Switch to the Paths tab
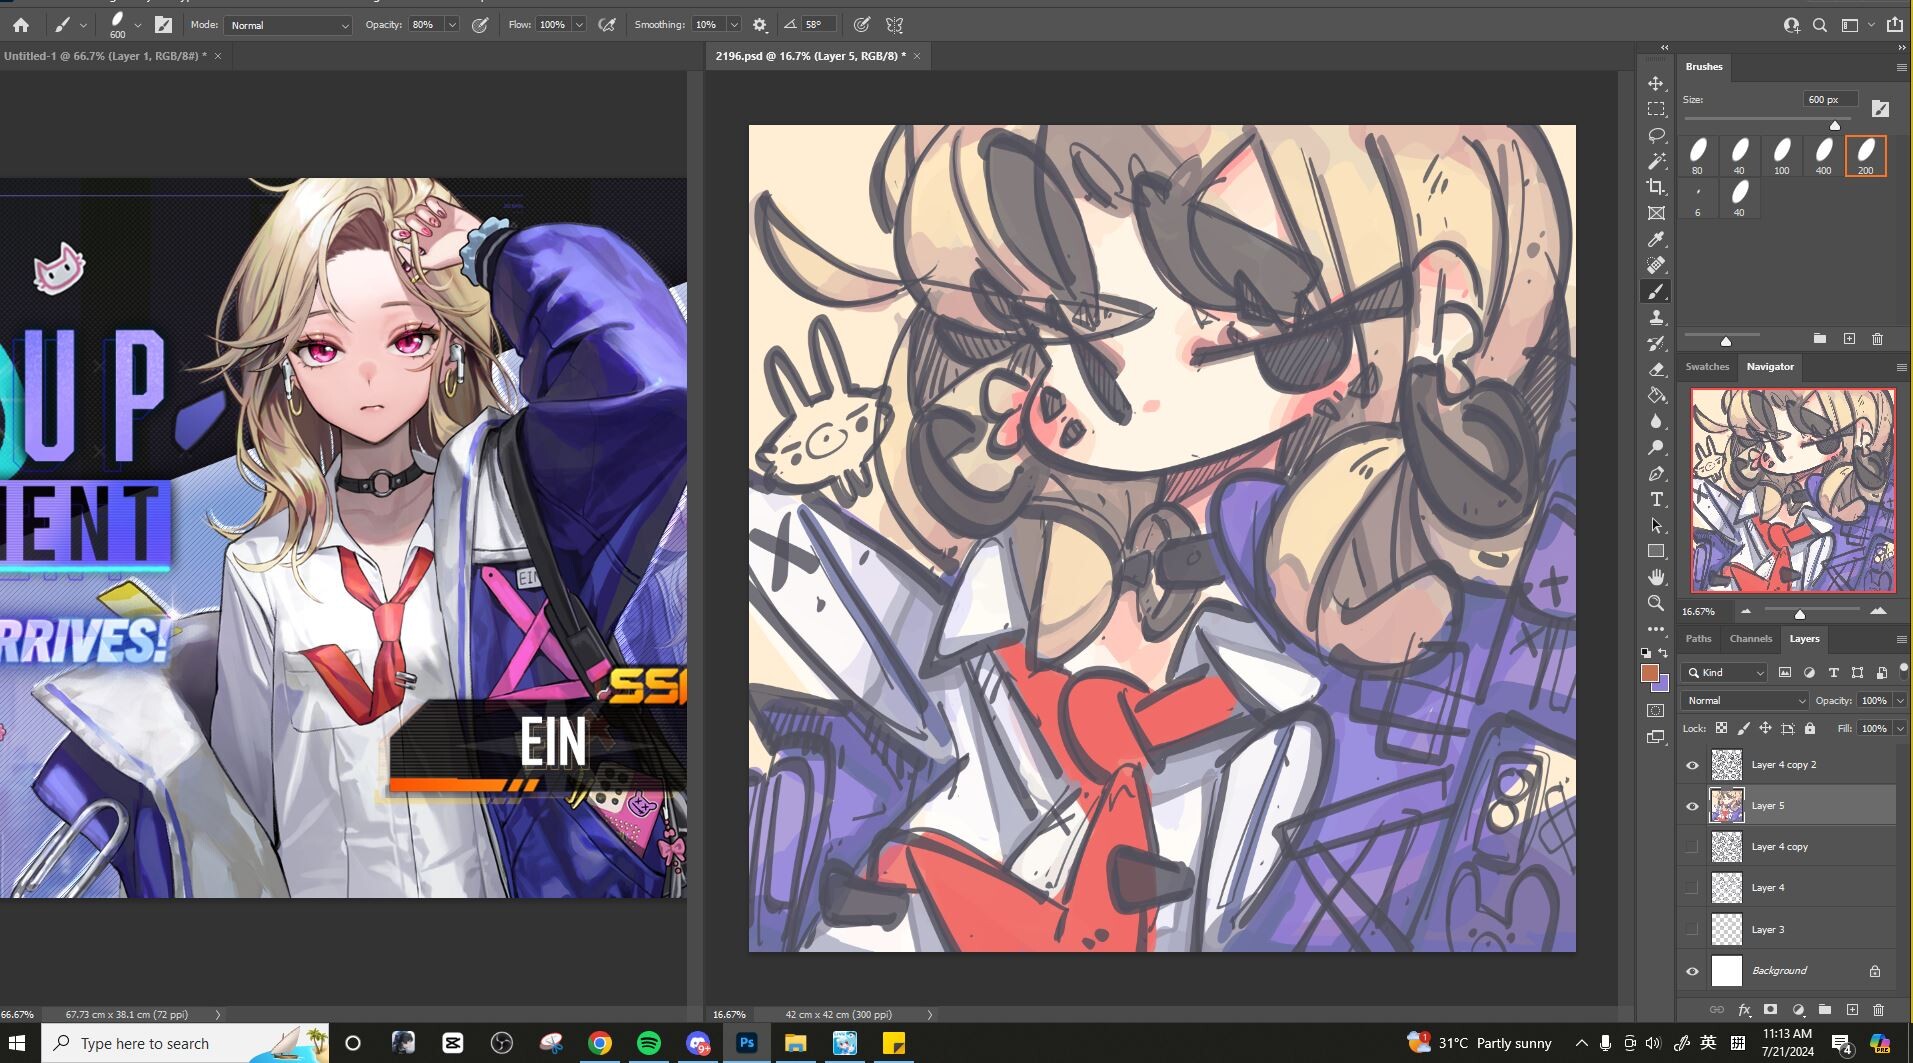The height and width of the screenshot is (1063, 1913). point(1698,639)
